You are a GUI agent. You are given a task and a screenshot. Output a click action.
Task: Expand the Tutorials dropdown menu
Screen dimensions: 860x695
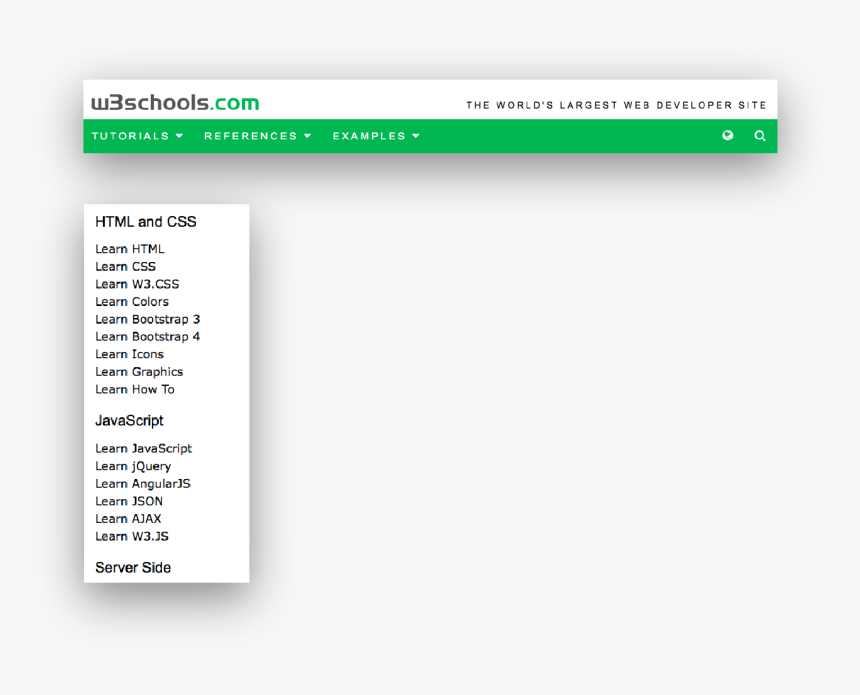click(137, 136)
